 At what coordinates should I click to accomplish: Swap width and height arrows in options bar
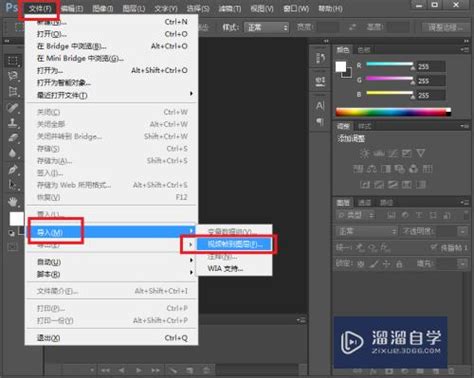click(352, 27)
